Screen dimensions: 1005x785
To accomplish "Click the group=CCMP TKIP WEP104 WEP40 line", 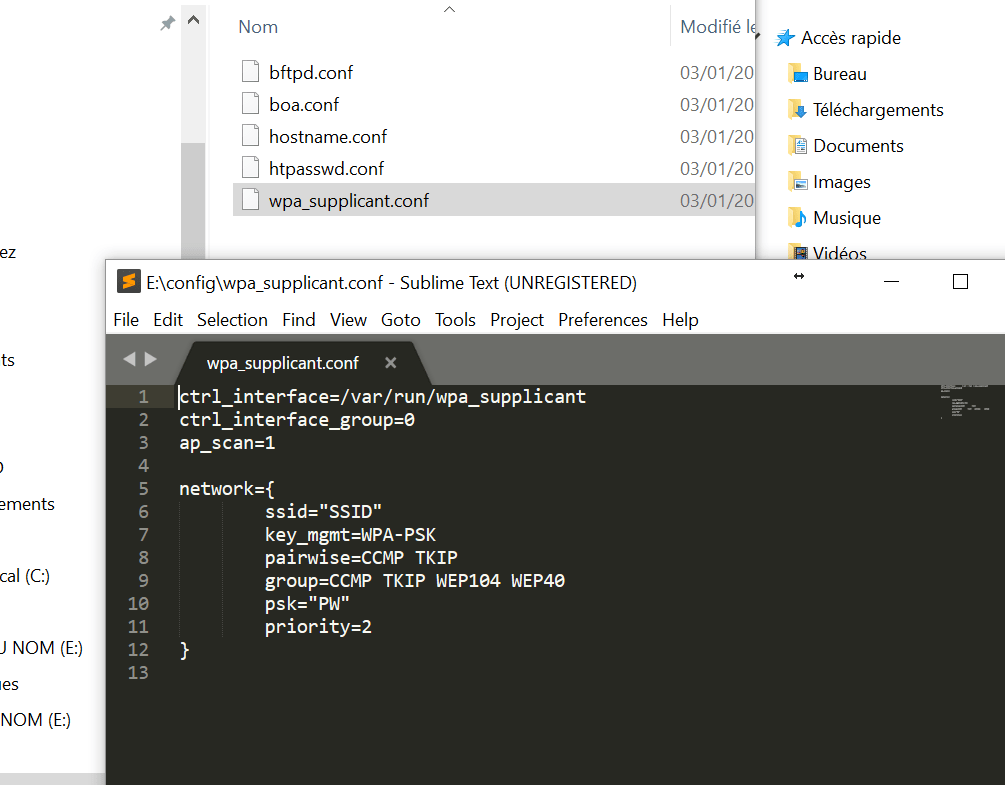I will [x=415, y=581].
